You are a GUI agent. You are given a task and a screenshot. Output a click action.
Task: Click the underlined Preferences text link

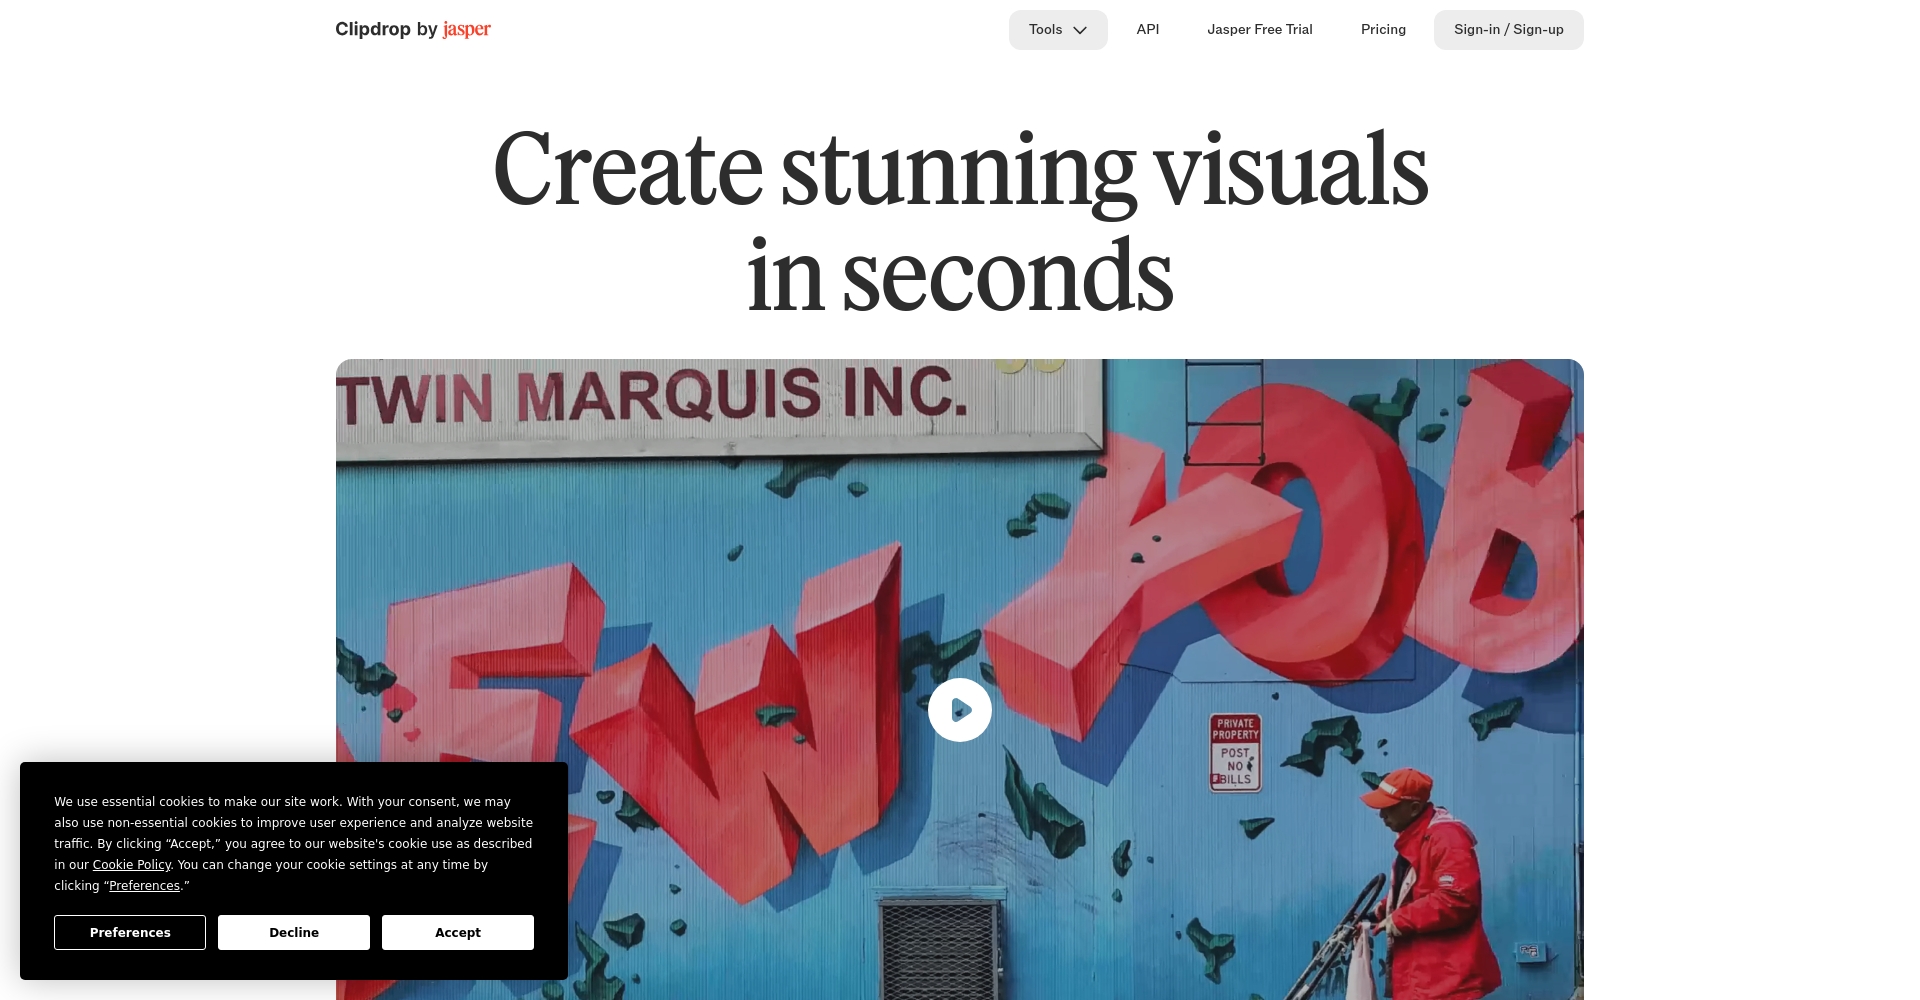click(144, 886)
